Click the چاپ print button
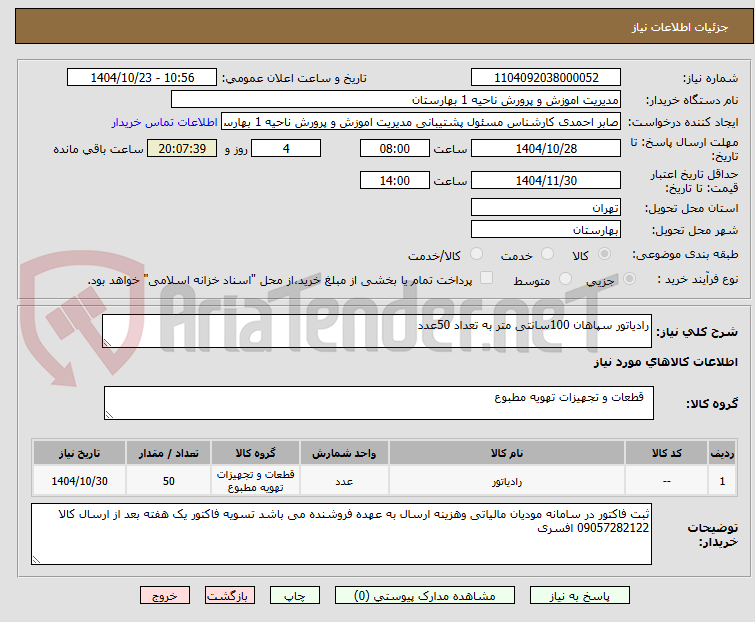 point(295,596)
